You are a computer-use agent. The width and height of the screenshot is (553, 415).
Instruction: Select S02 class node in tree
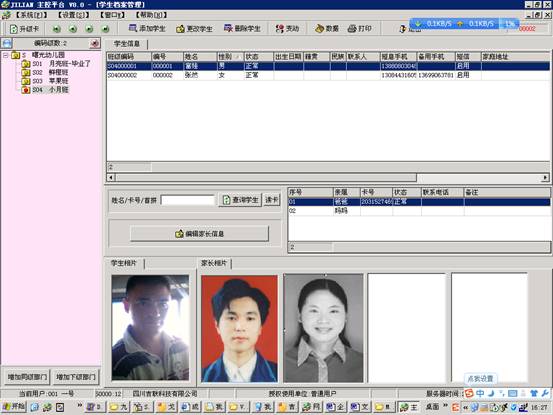coord(50,72)
